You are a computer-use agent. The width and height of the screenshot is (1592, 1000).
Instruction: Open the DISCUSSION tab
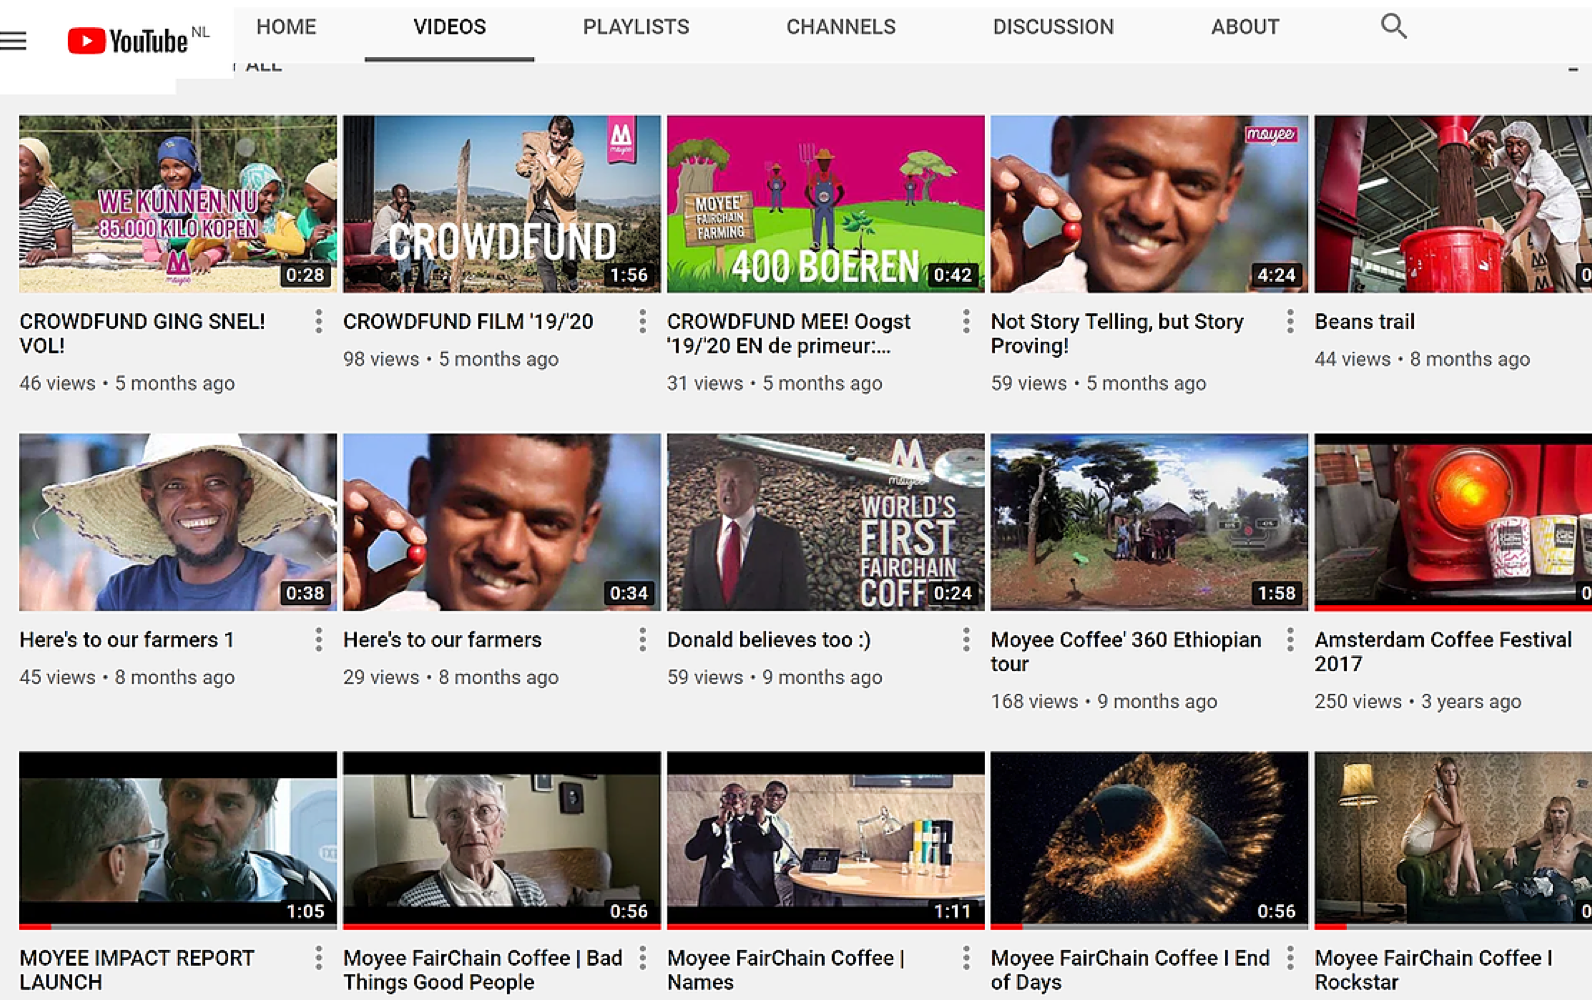click(1053, 27)
